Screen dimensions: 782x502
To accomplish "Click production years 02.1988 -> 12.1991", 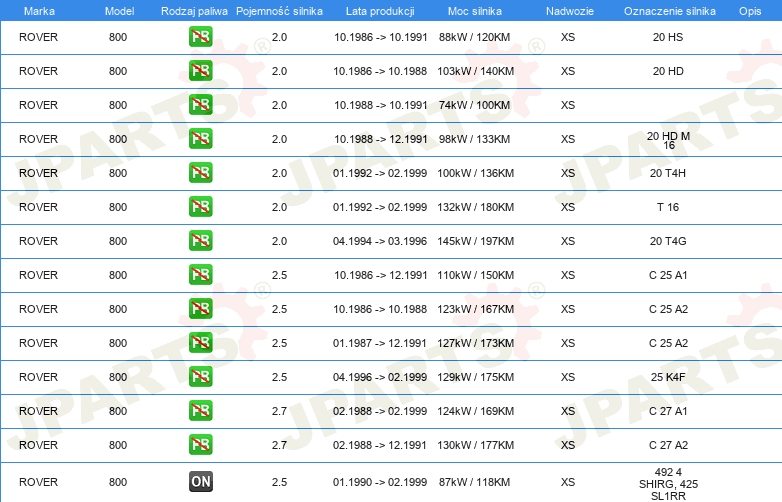I will click(x=380, y=445).
